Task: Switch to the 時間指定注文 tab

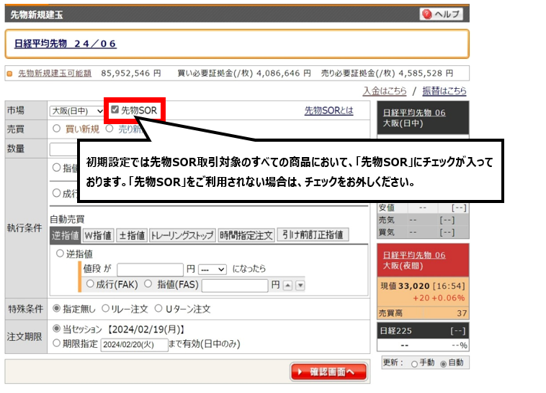Action: pos(246,235)
